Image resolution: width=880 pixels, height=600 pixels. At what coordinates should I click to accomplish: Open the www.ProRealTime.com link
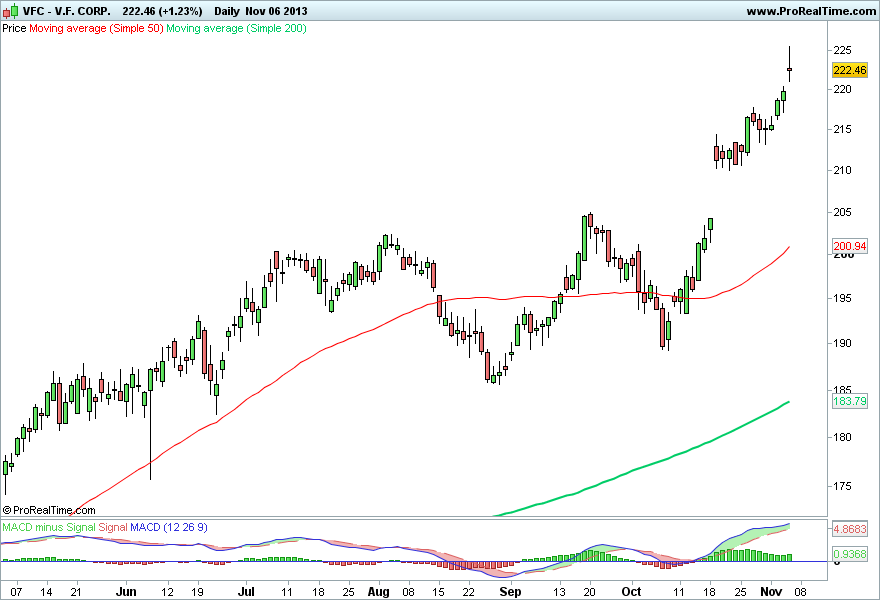pos(811,11)
